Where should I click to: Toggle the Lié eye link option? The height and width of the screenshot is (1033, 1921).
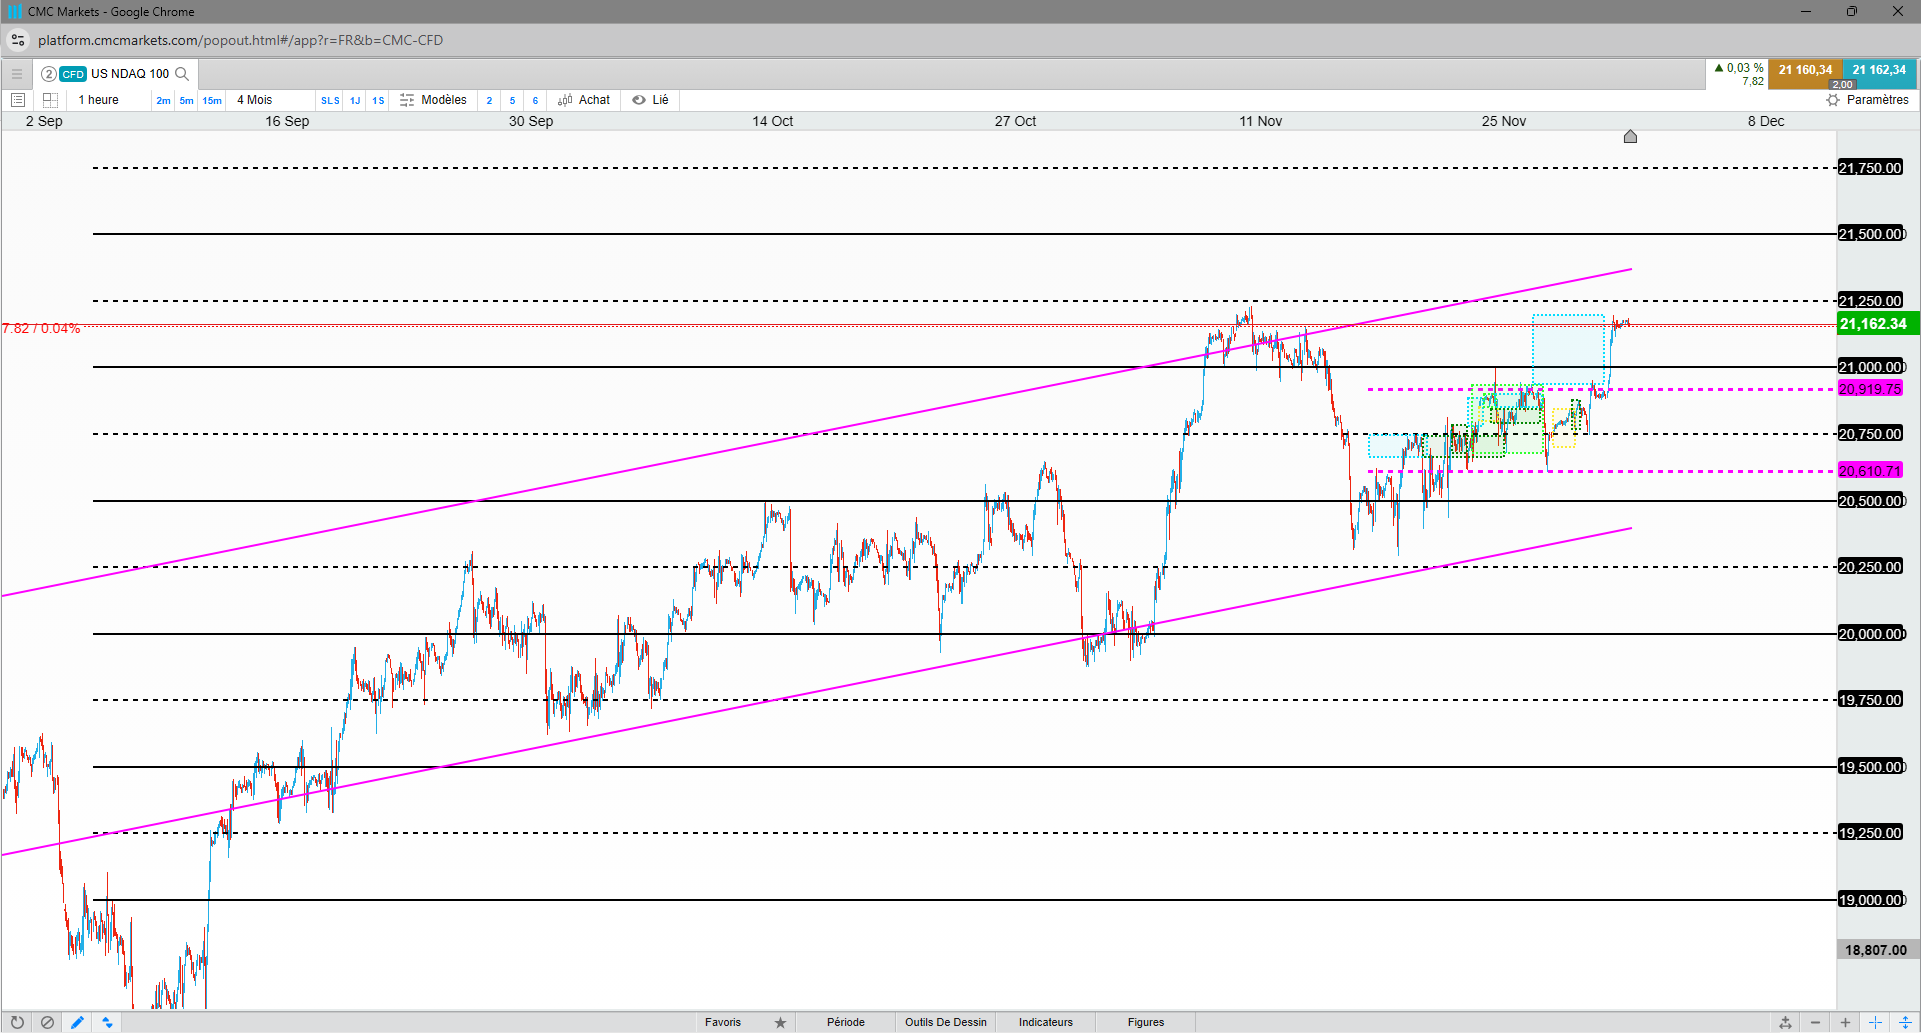651,100
